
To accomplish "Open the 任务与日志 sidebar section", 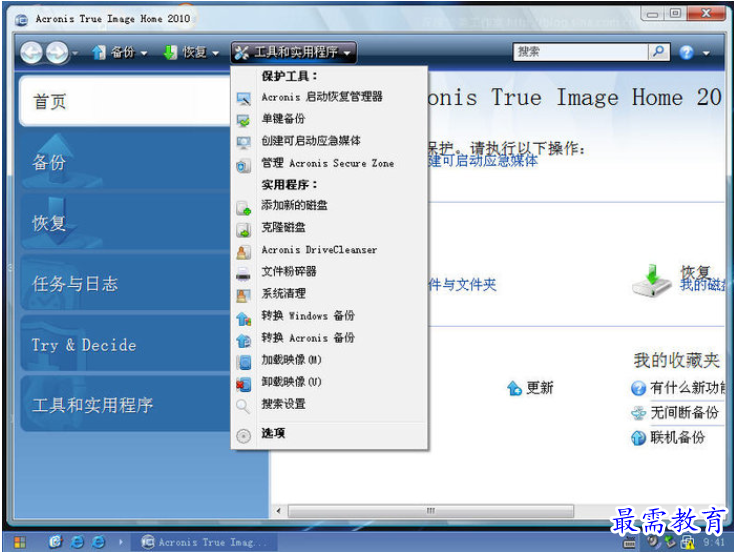I will [x=125, y=283].
